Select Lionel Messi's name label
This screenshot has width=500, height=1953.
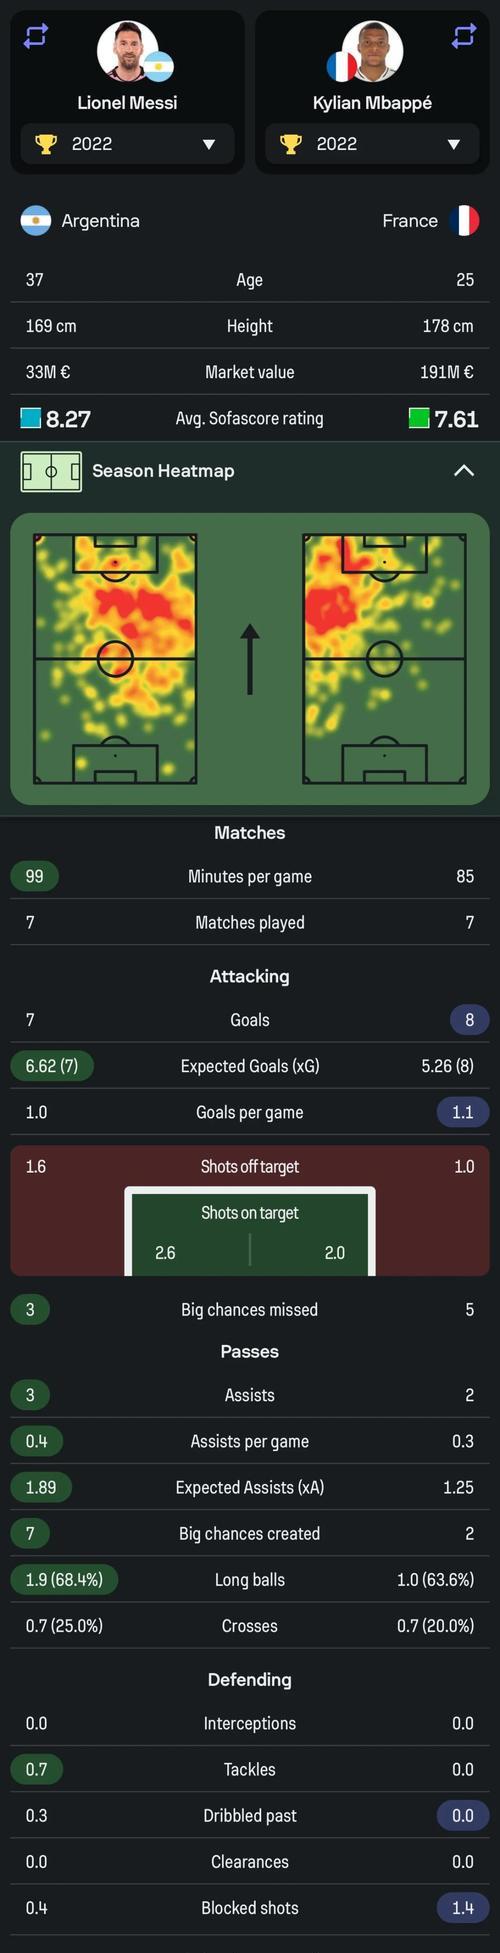point(128,103)
